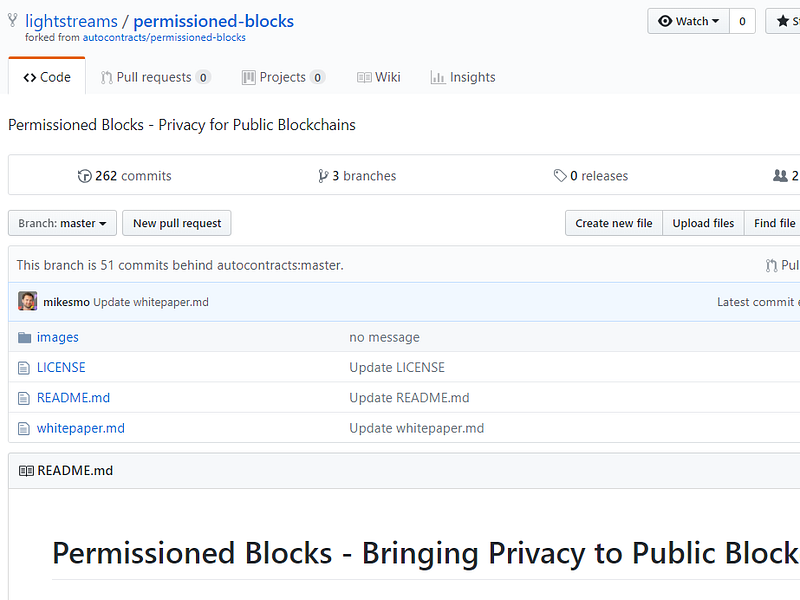Image resolution: width=800 pixels, height=600 pixels.
Task: Click mikesmo's avatar thumbnail
Action: [x=27, y=301]
